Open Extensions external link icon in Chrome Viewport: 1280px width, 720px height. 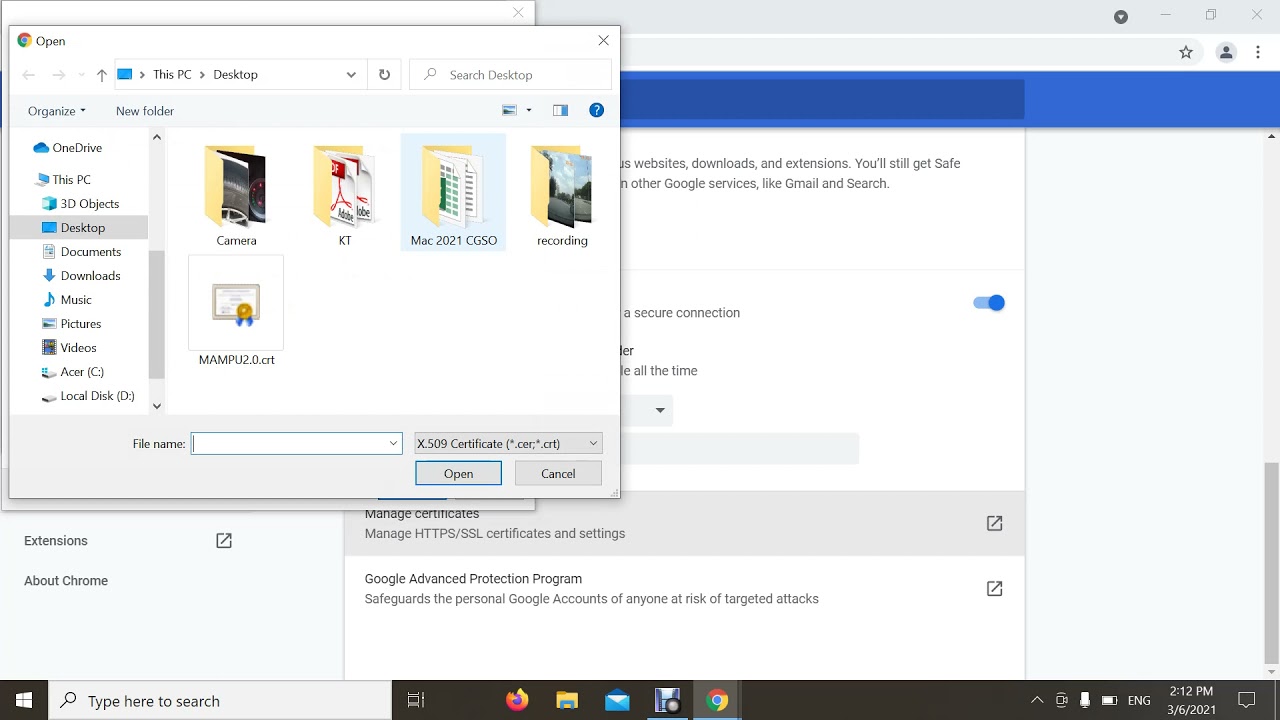tap(224, 541)
